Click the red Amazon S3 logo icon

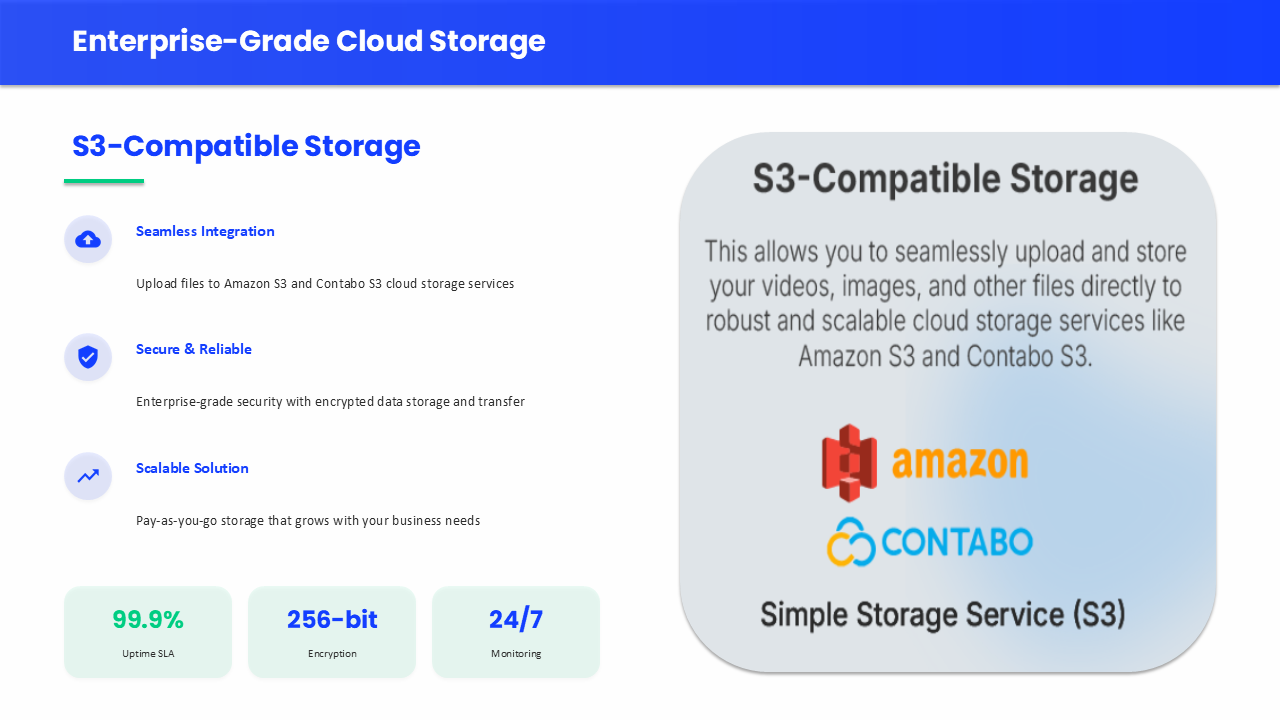pos(849,462)
